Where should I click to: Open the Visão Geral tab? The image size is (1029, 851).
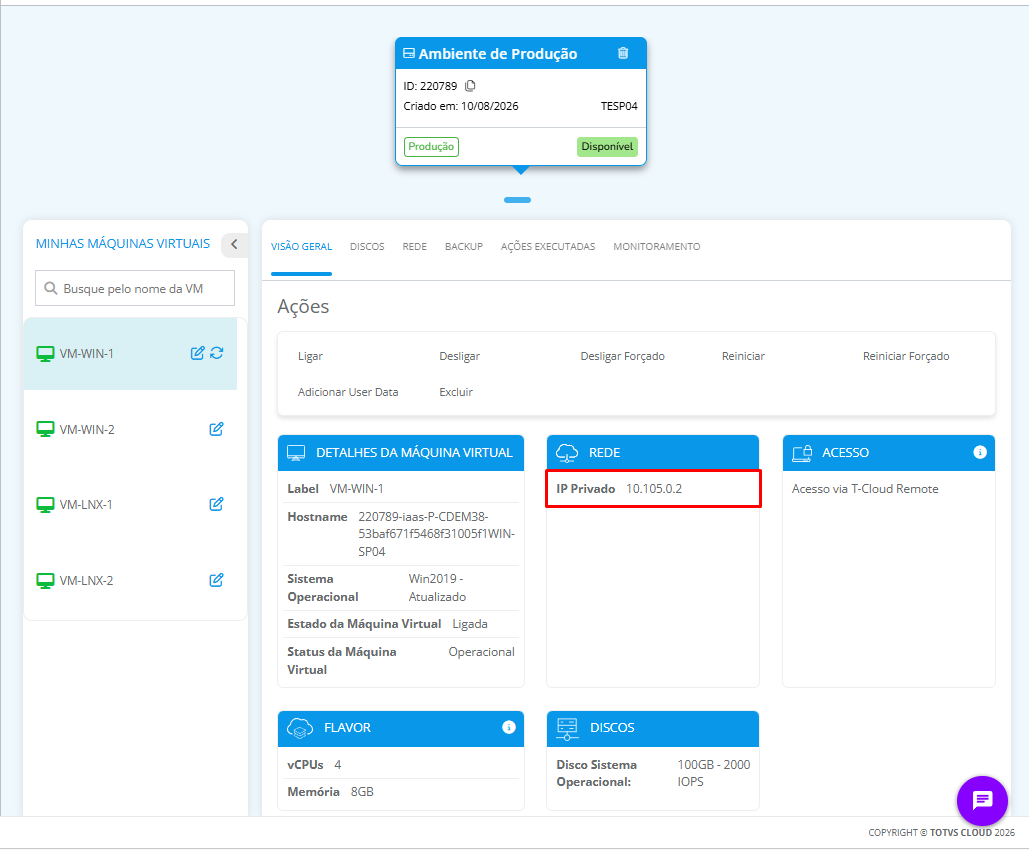301,247
